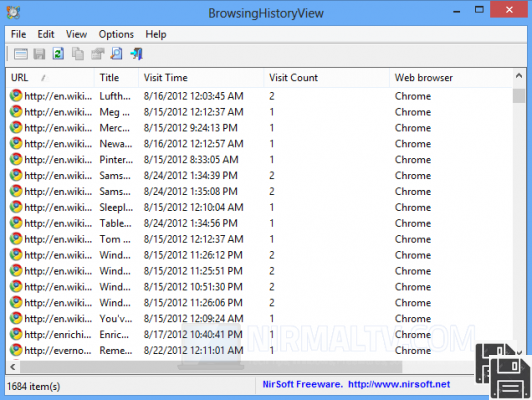Sort by the Web browser column header
Screen dimensions: 532x400
[x=451, y=78]
